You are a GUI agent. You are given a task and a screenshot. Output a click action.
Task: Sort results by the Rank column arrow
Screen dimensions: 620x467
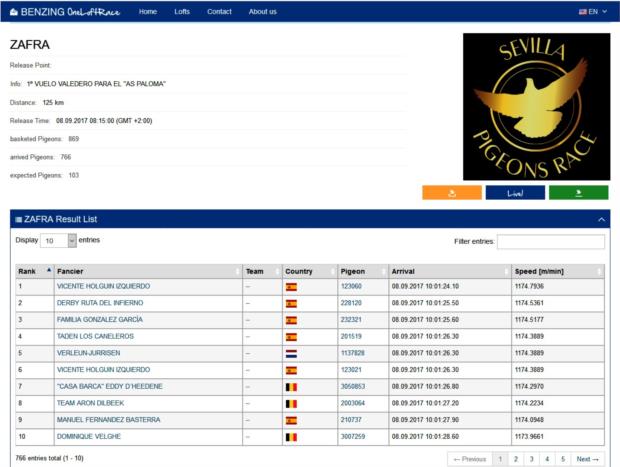tap(48, 270)
